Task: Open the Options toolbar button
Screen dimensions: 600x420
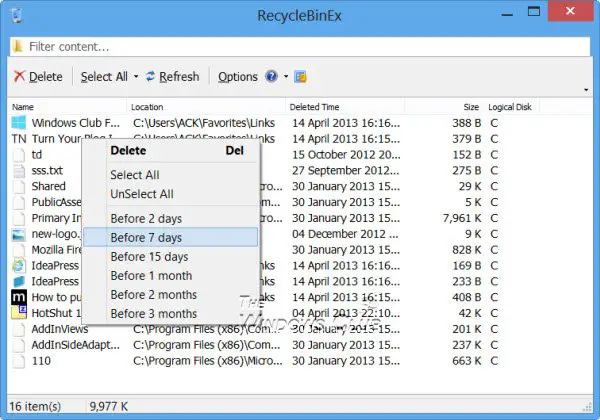Action: 238,77
